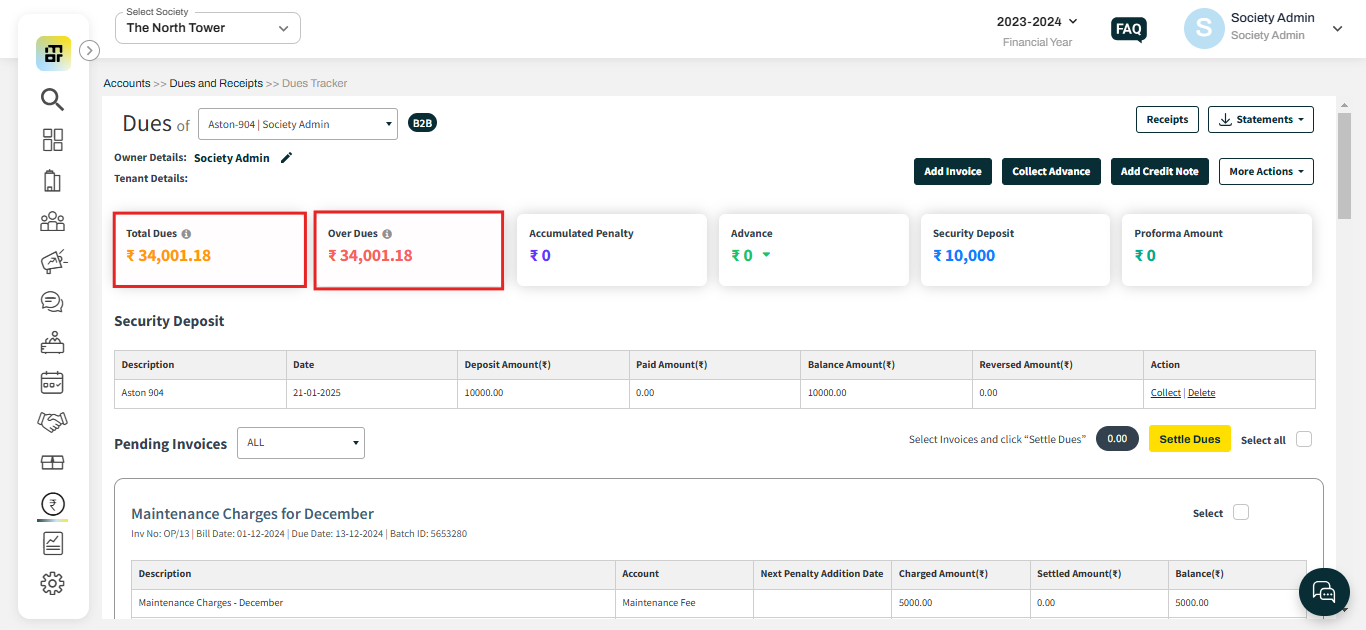Screen dimensions: 1366x630
Task: Click the megaphone announcements icon
Action: 53,261
